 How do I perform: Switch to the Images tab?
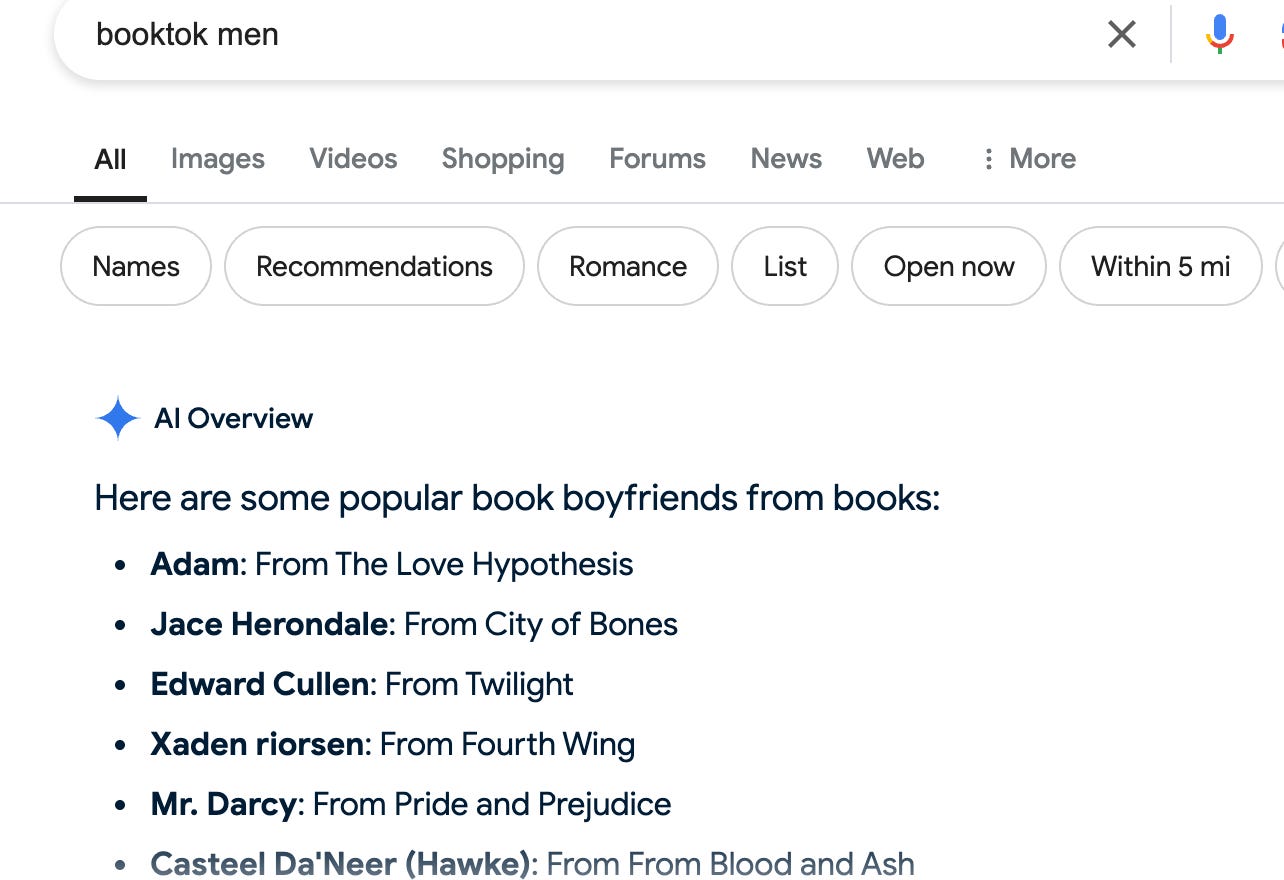tap(218, 159)
